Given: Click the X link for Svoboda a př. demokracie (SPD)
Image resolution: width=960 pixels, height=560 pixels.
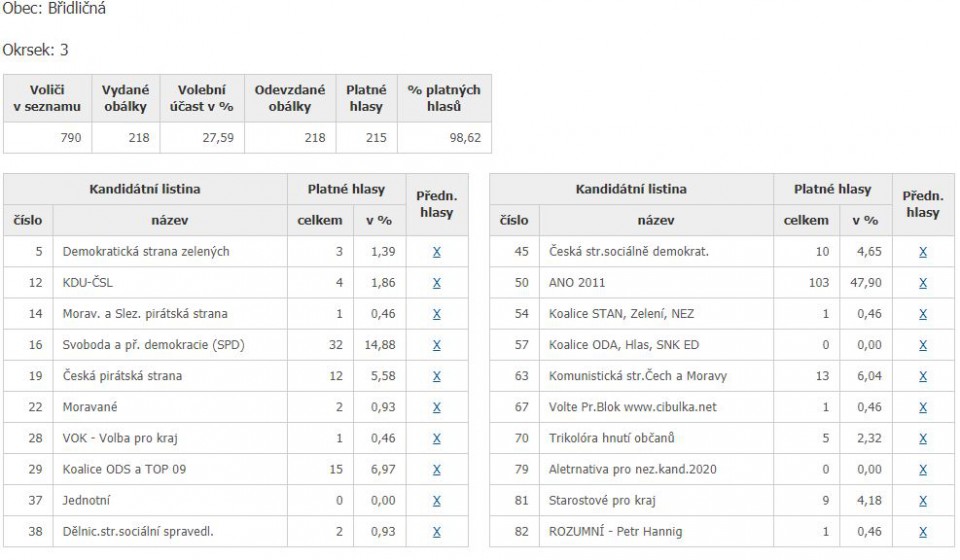Looking at the screenshot, I should [437, 345].
